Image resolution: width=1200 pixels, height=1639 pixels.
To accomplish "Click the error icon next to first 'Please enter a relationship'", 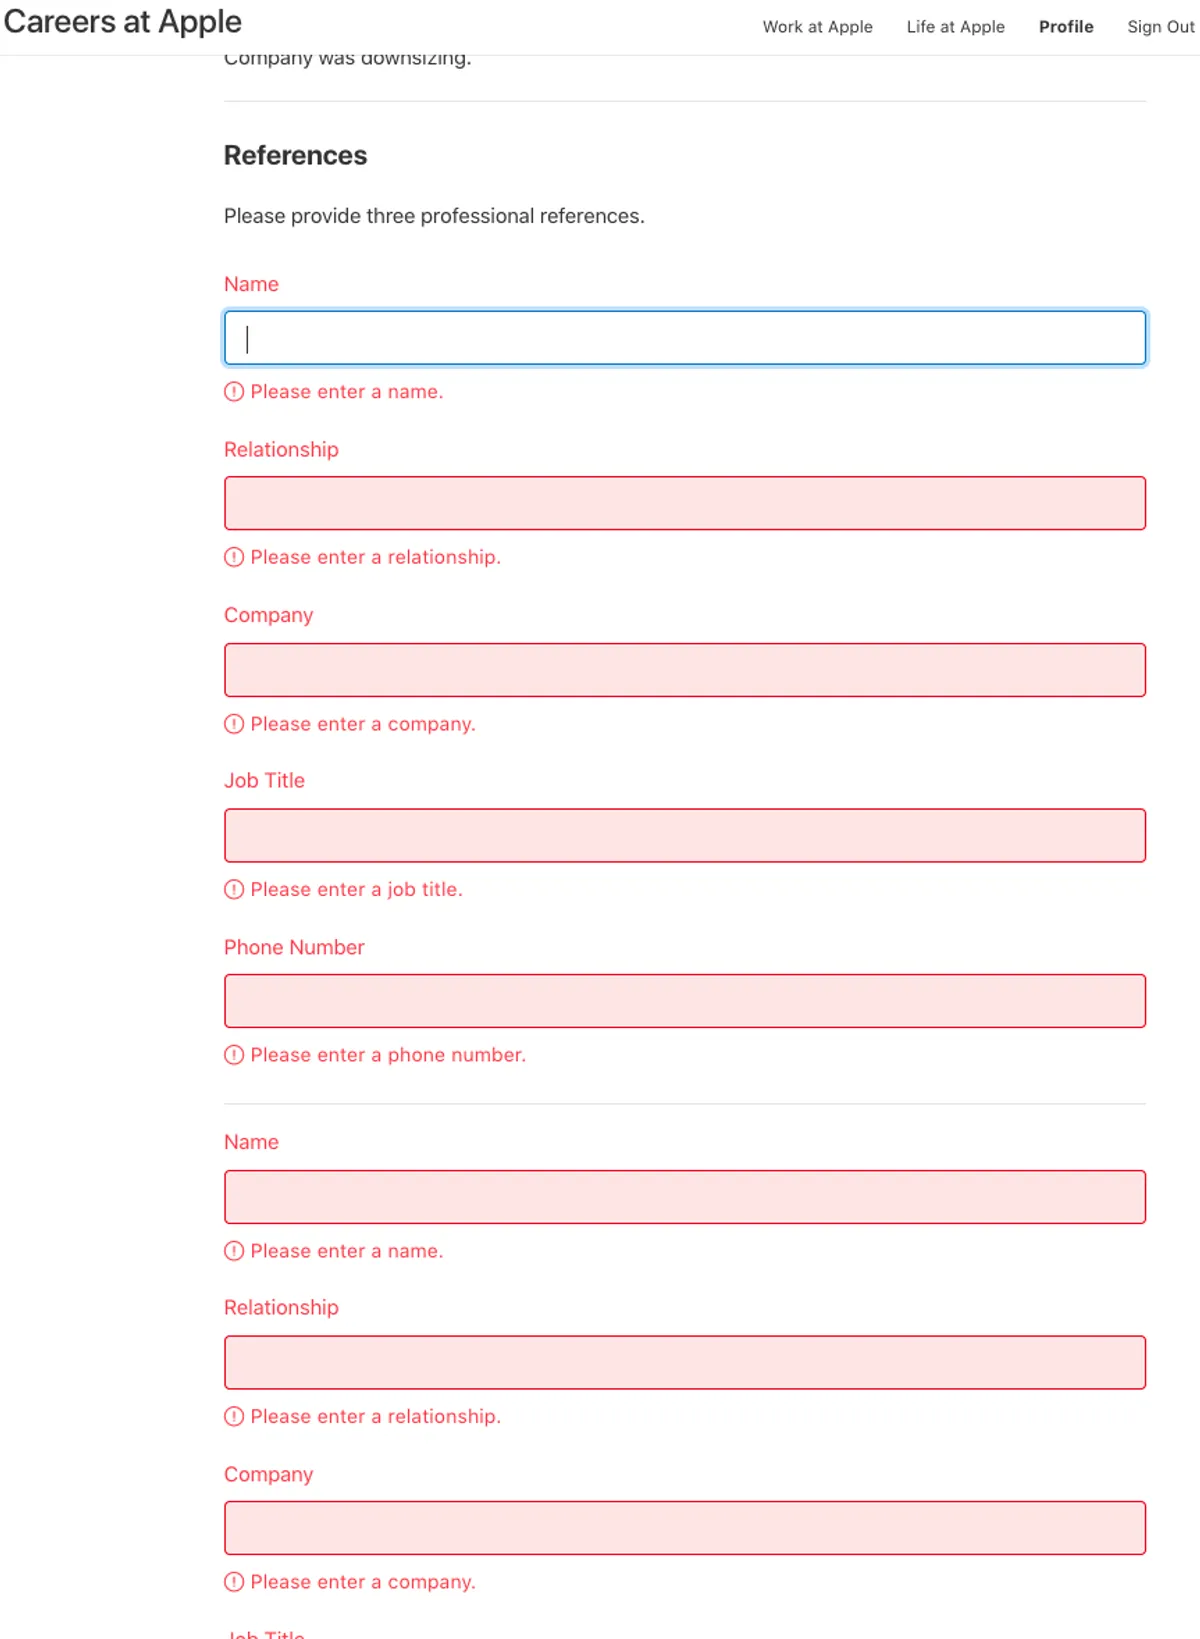I will [234, 557].
